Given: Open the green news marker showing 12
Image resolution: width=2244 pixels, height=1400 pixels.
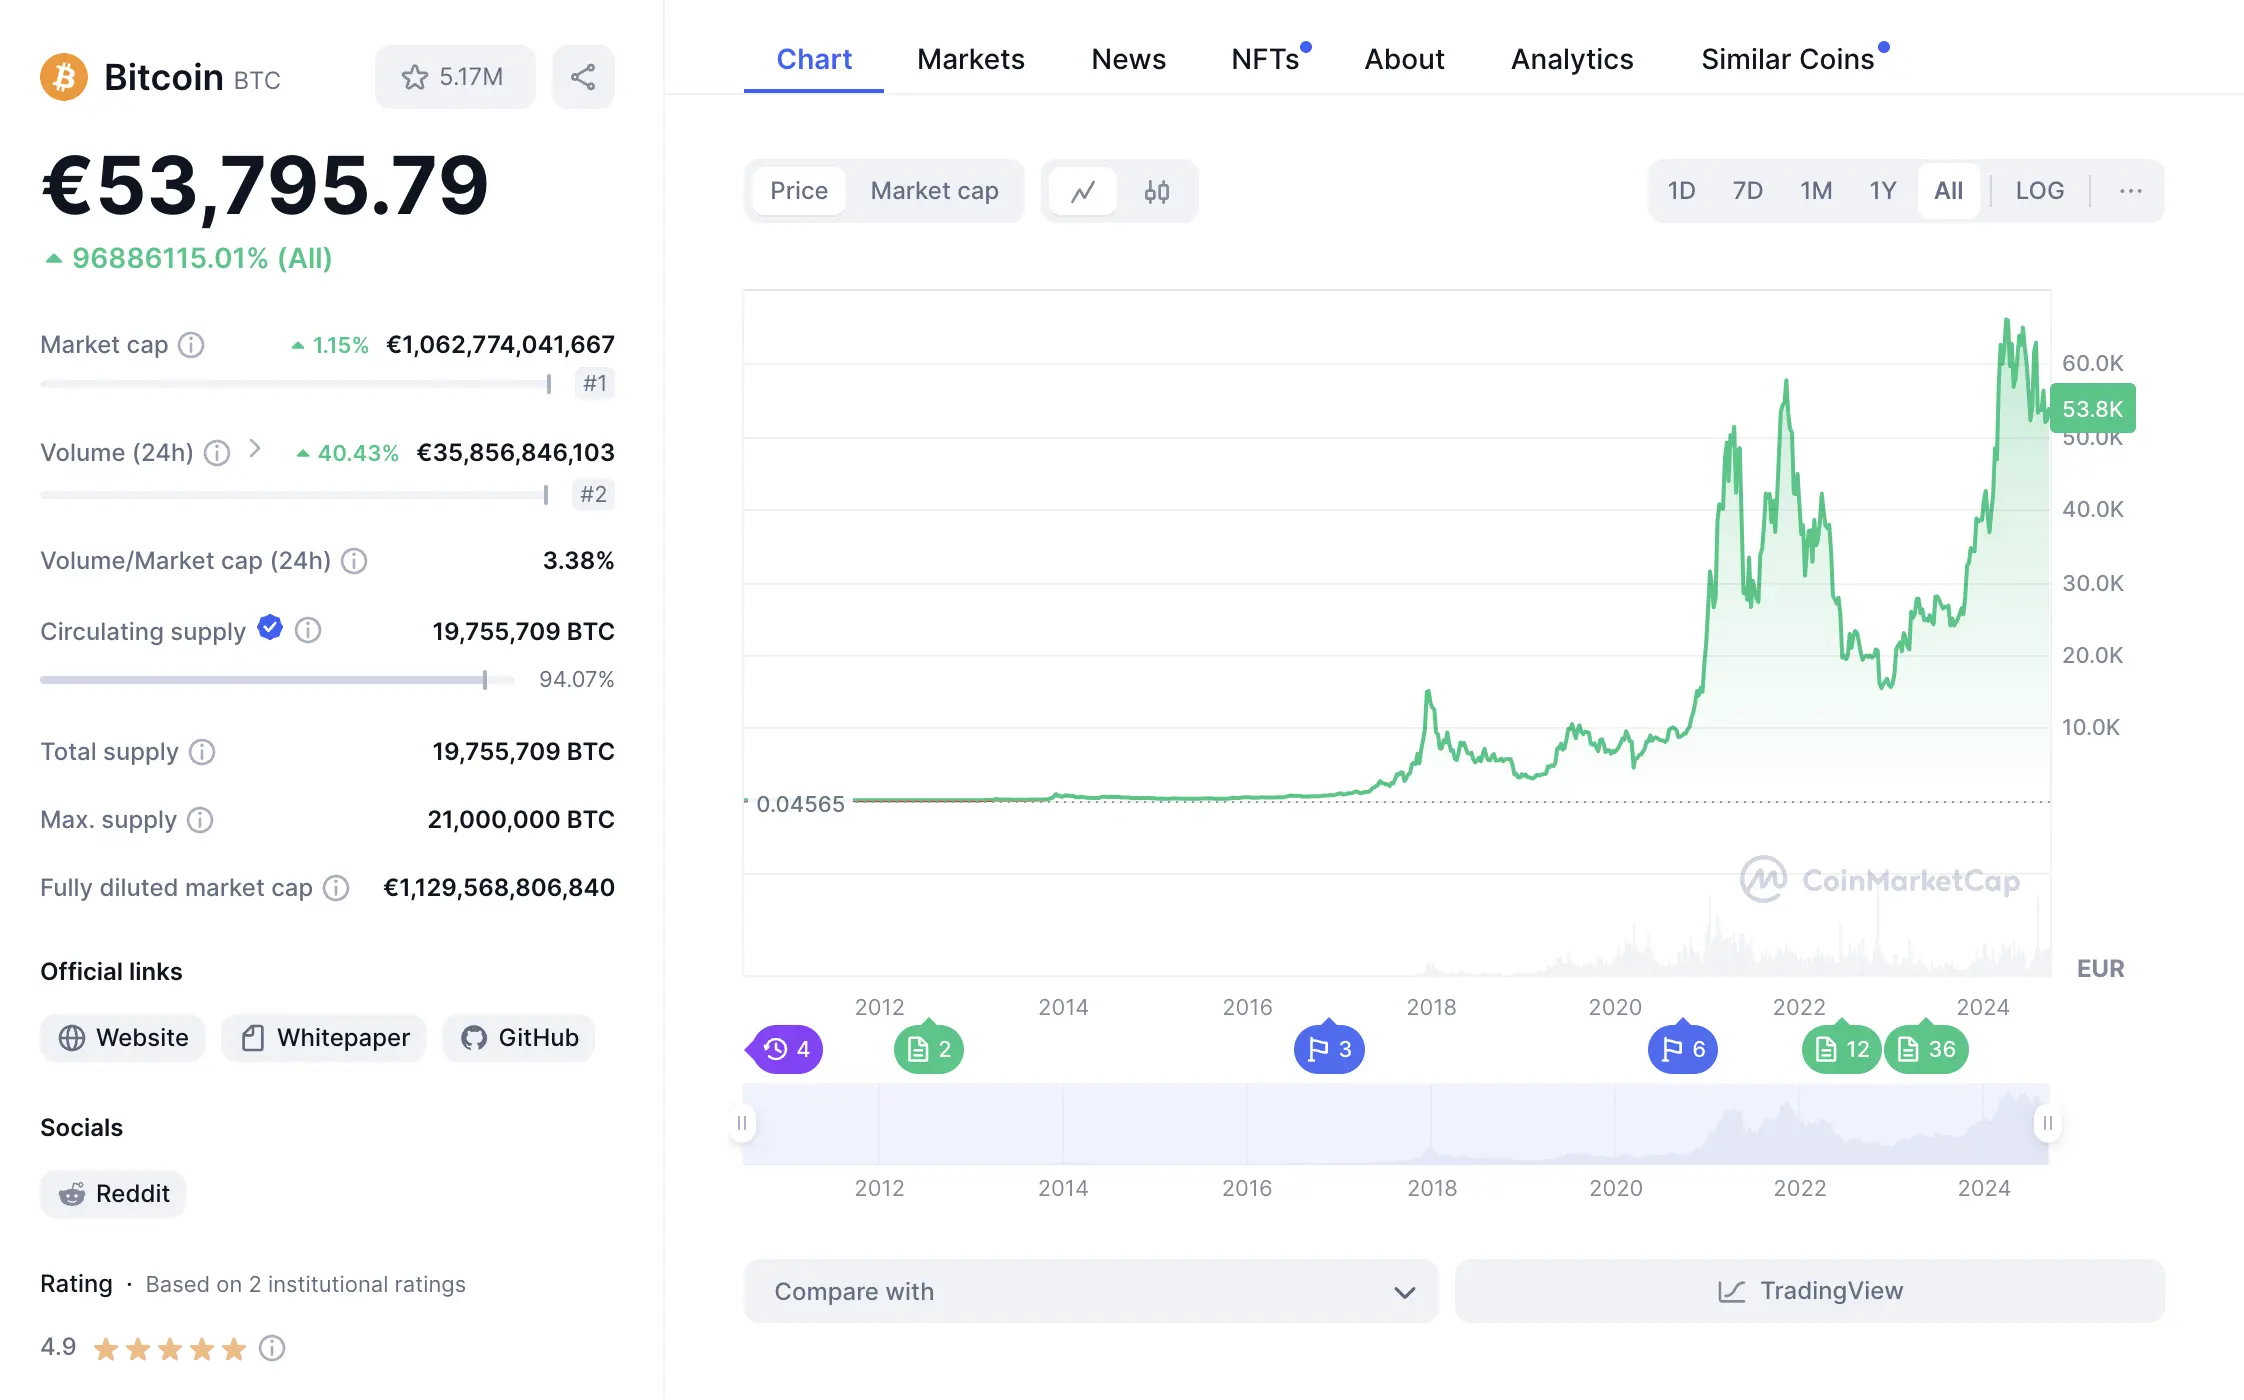Looking at the screenshot, I should click(1842, 1048).
